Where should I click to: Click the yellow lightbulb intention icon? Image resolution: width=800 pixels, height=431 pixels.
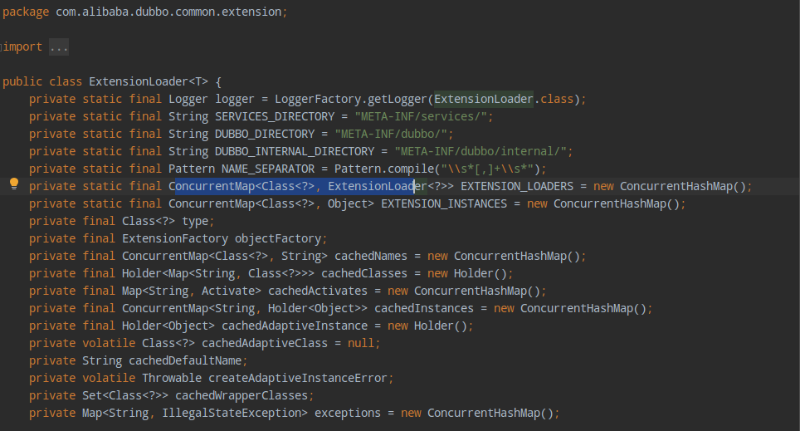coord(14,184)
